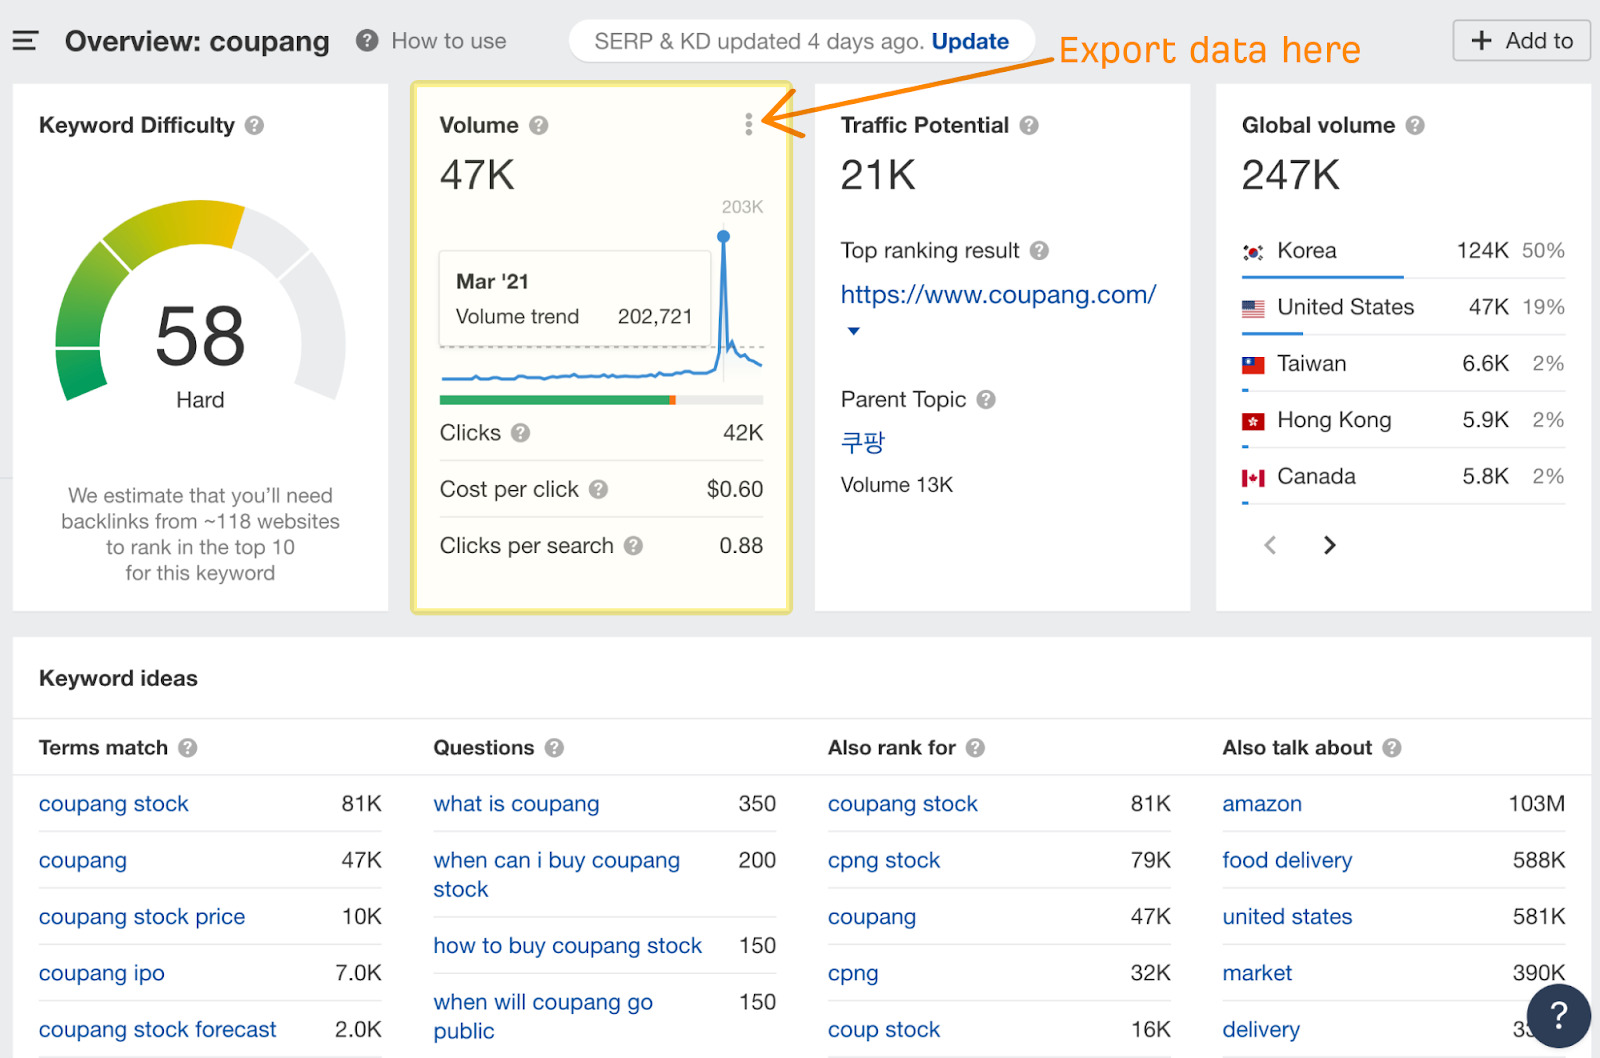The width and height of the screenshot is (1600, 1058).
Task: Click the Mar '21 spike on the volume chart
Action: coord(724,236)
